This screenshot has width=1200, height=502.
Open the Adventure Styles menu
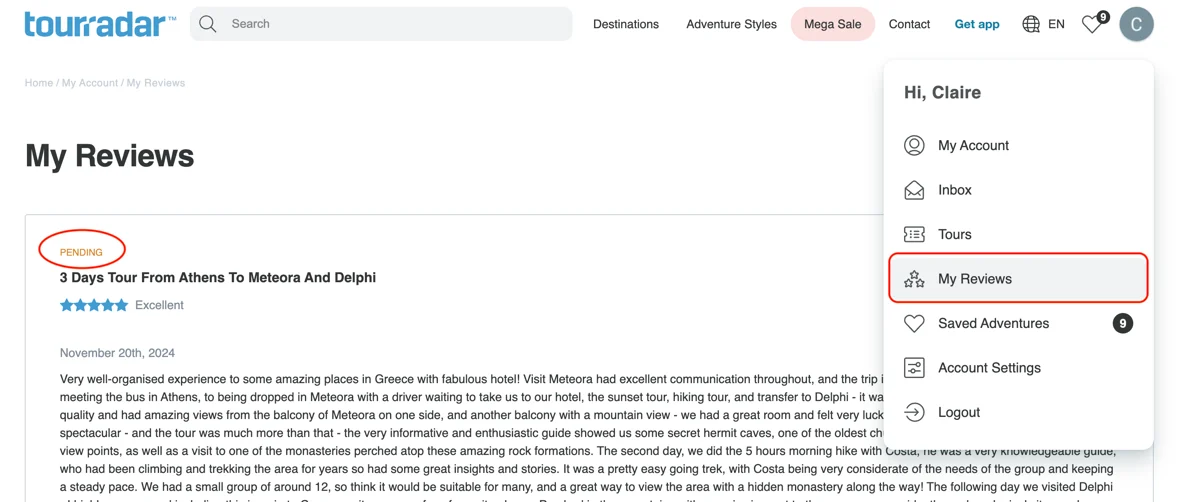pyautogui.click(x=731, y=24)
